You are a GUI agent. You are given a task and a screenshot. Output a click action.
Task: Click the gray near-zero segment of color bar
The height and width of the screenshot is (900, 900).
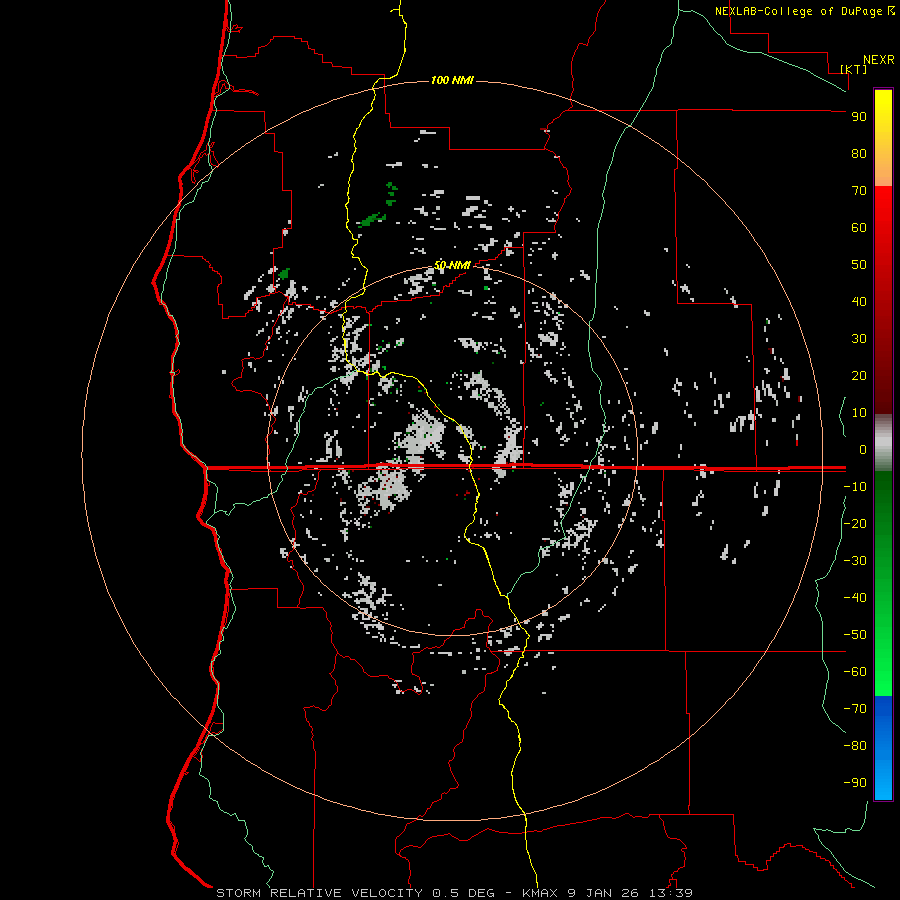883,442
